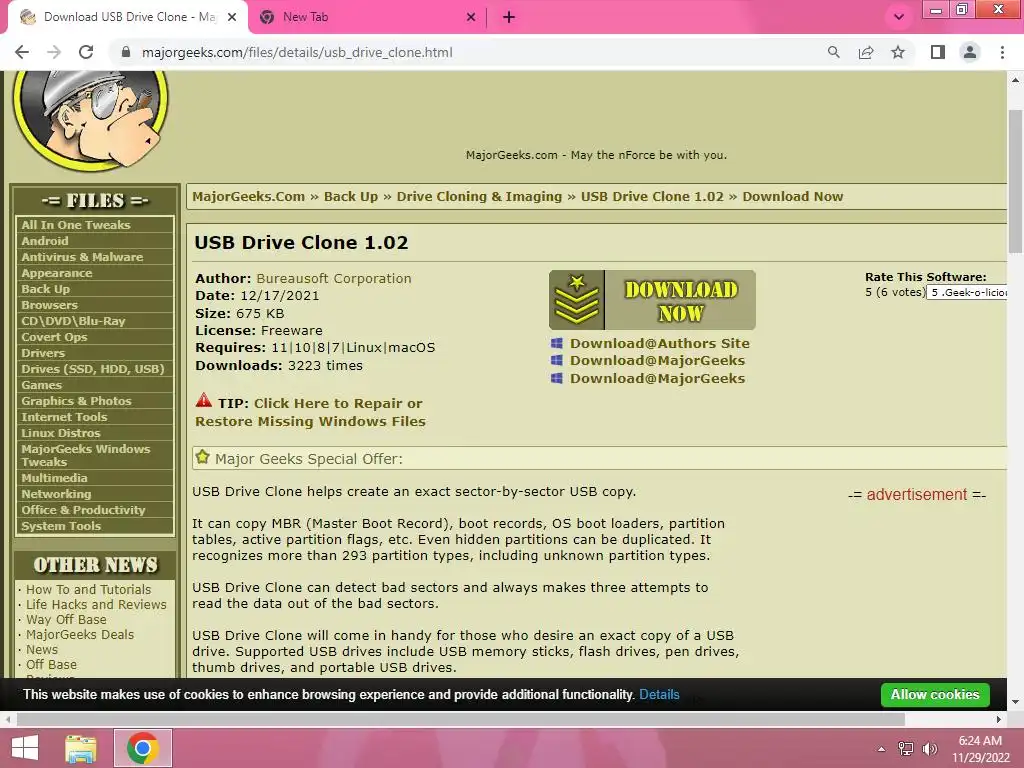The width and height of the screenshot is (1024, 768).
Task: Open Way Off Base link
Action: pyautogui.click(x=66, y=620)
